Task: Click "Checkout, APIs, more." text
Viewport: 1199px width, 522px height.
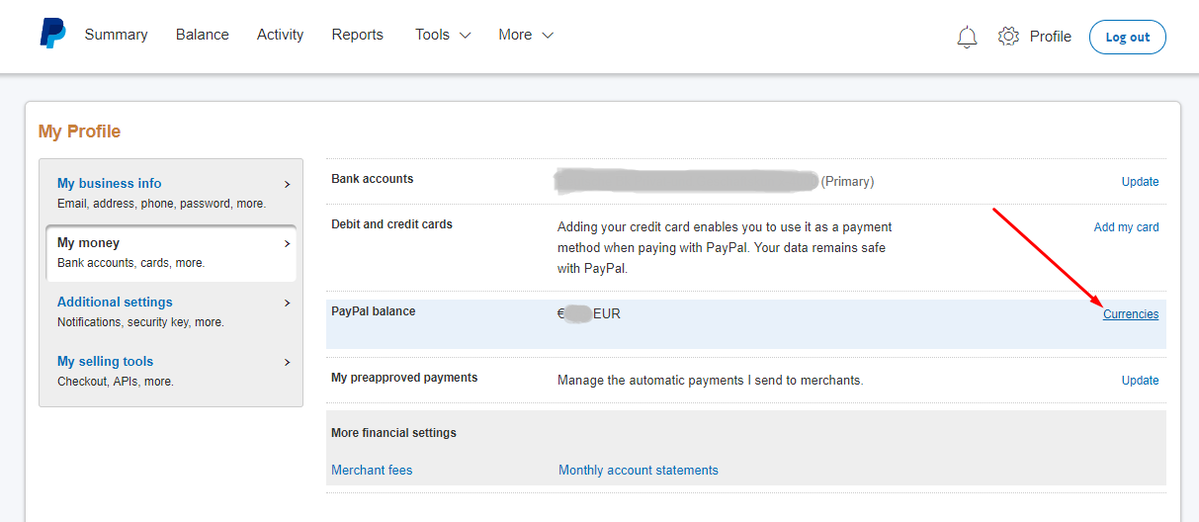Action: (x=115, y=381)
